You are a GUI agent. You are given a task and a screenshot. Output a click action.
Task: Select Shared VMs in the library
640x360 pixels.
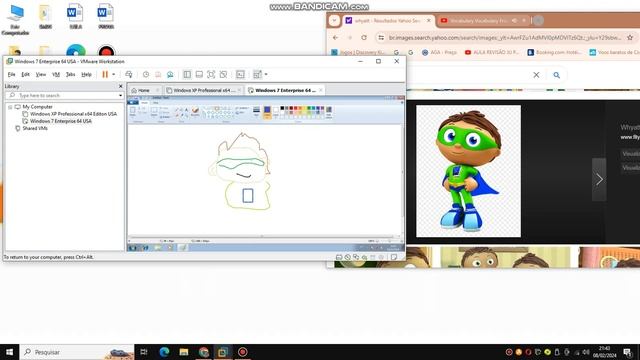[35, 128]
